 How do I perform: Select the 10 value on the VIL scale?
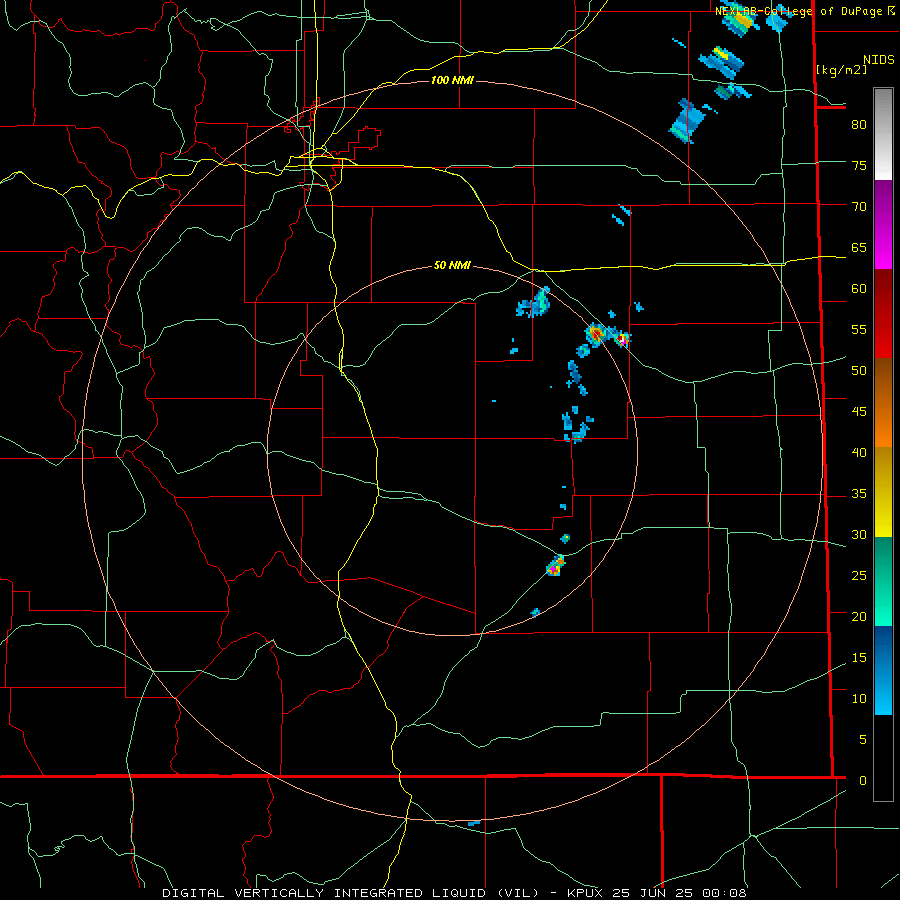tap(859, 699)
